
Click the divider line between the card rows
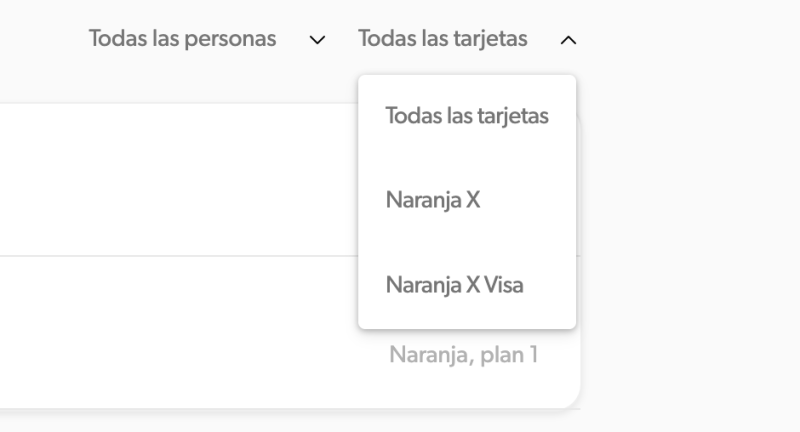[179, 256]
